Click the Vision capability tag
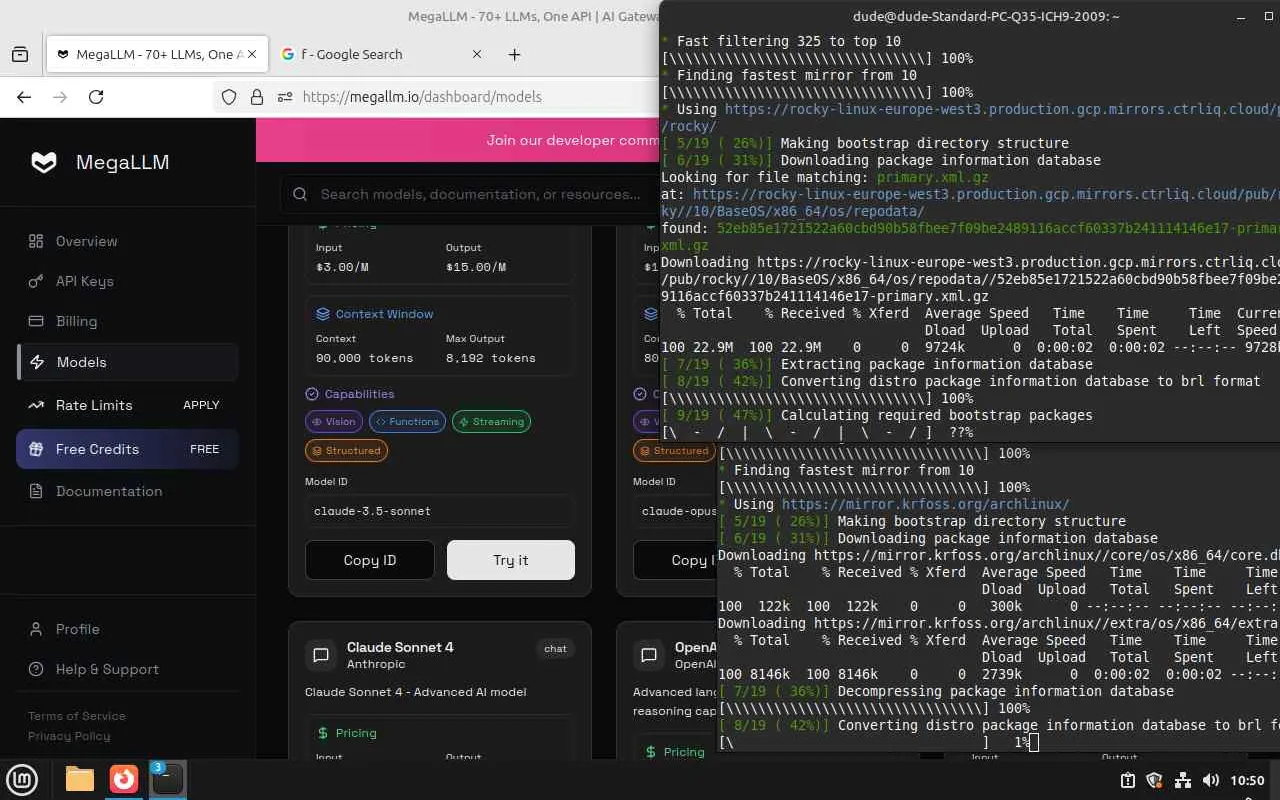Viewport: 1280px width, 800px height. (335, 422)
